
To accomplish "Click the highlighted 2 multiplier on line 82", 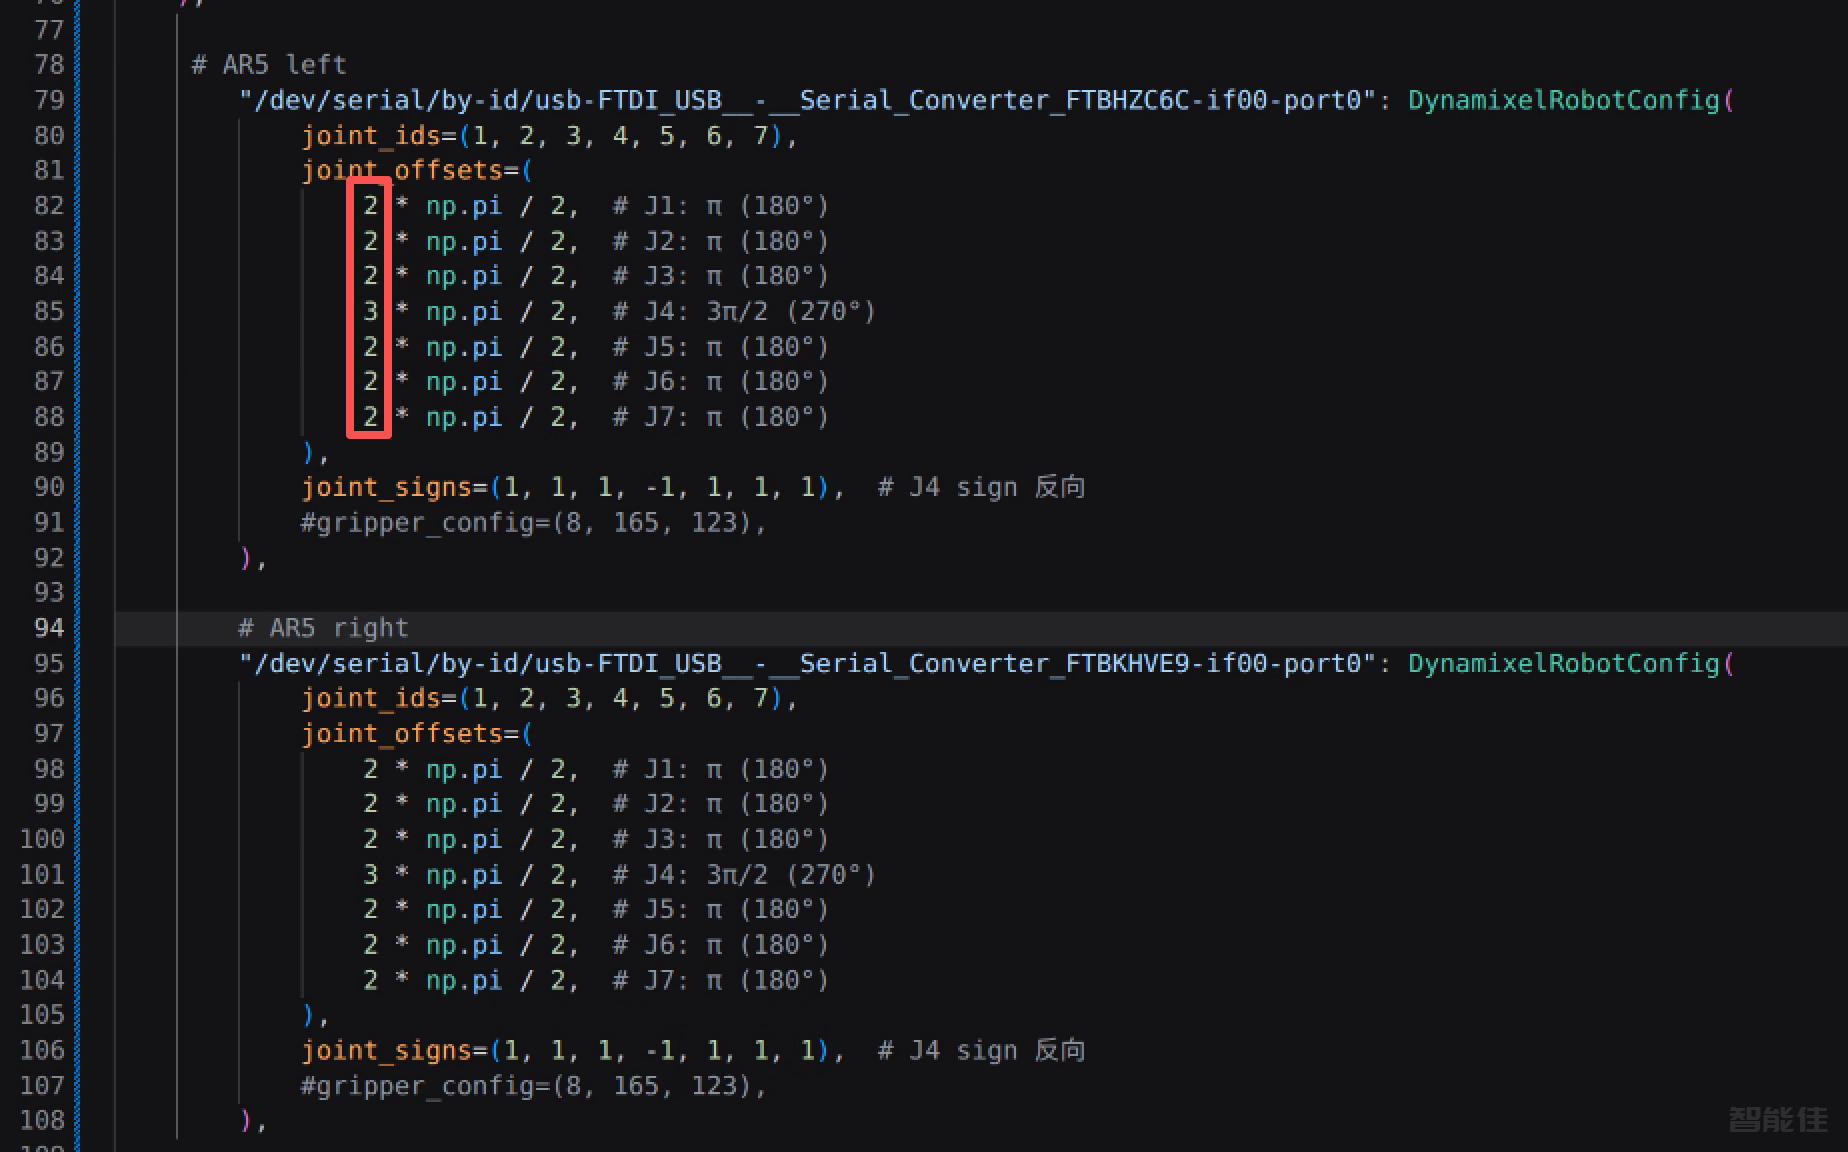I will pyautogui.click(x=370, y=206).
